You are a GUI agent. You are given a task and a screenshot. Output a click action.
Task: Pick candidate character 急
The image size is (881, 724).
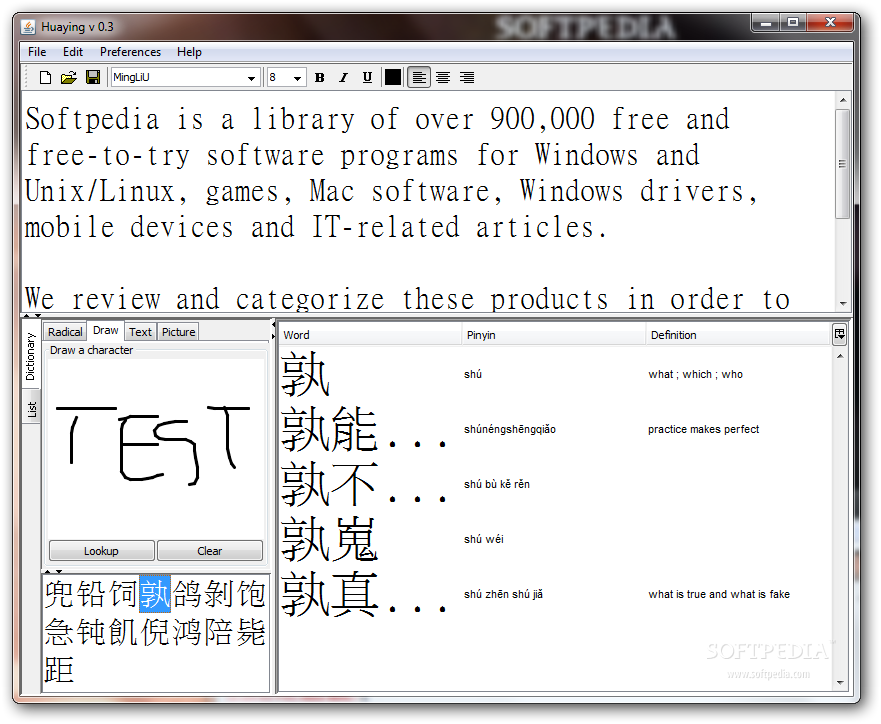[x=59, y=632]
